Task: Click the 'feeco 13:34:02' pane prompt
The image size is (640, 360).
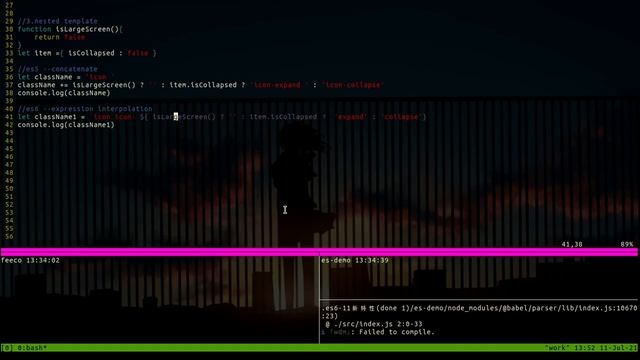Action: coord(30,260)
